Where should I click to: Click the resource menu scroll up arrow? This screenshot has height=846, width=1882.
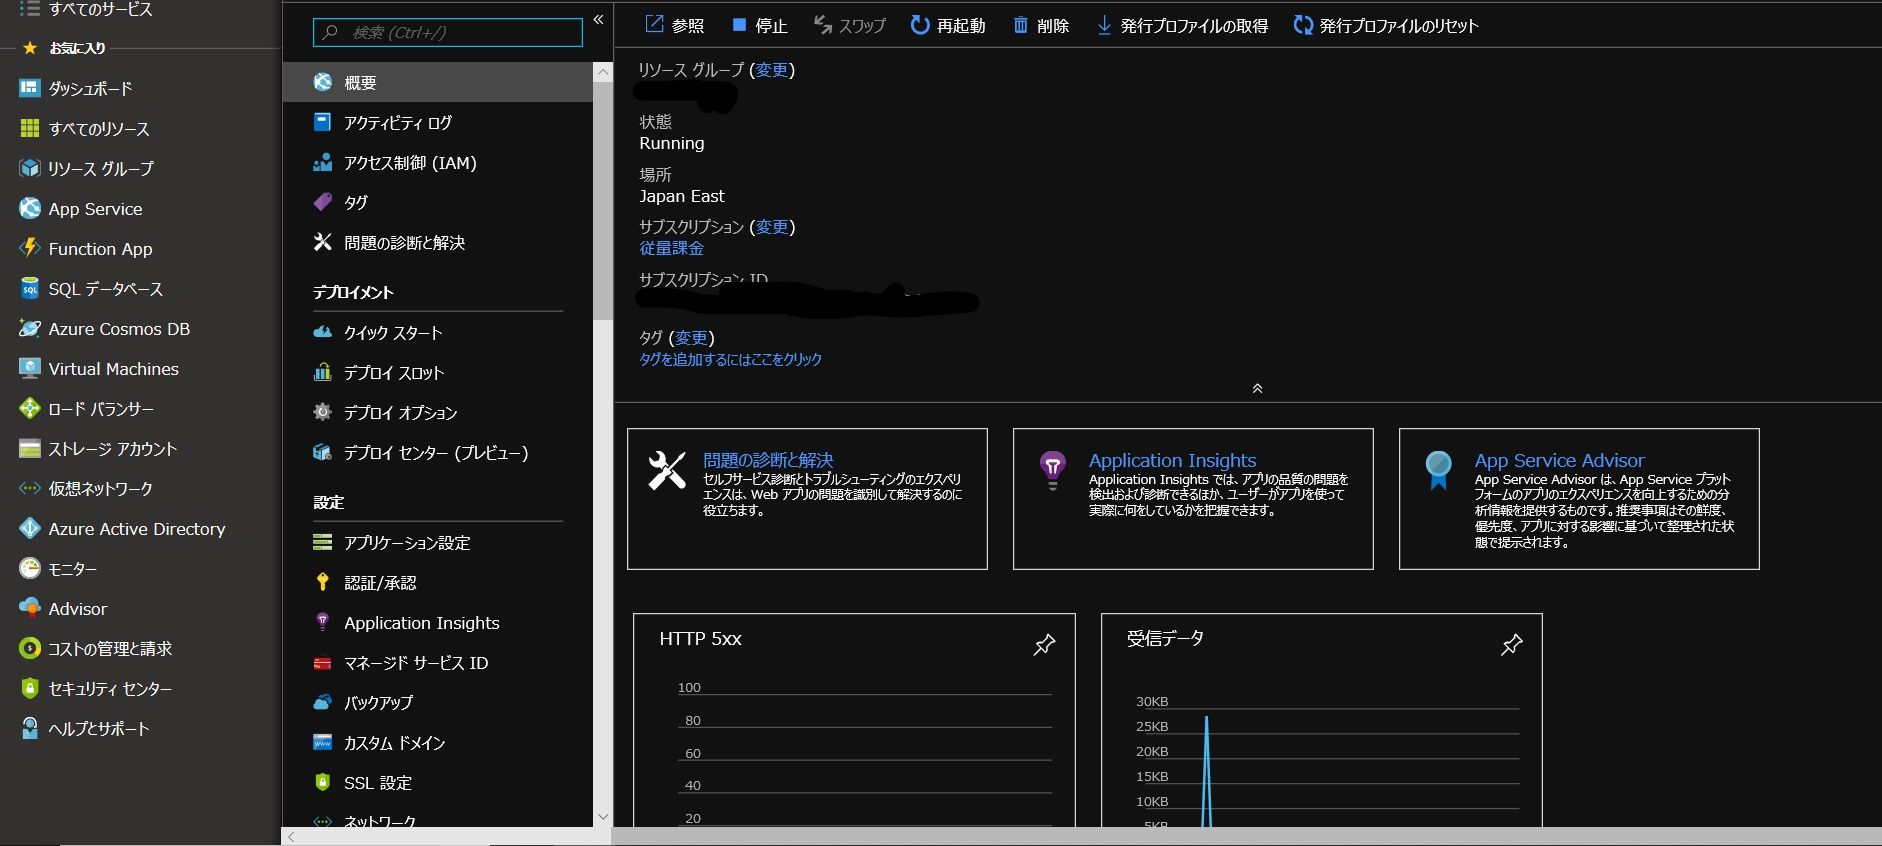coord(602,72)
